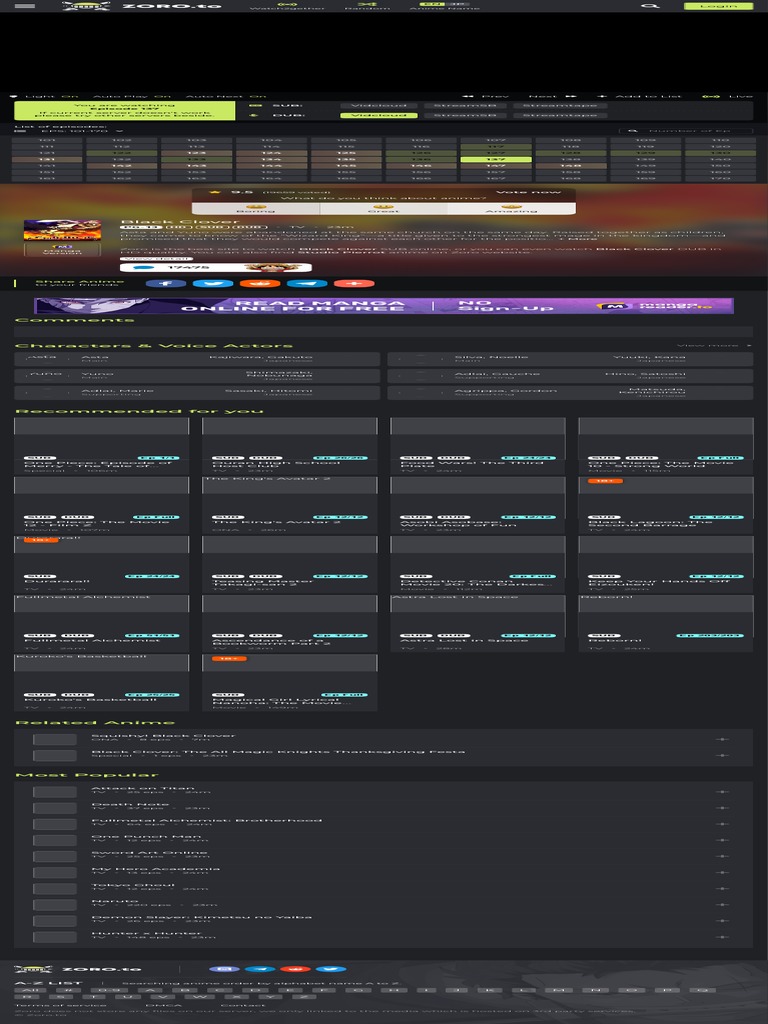Open the Random anime link
This screenshot has width=768, height=1024.
[367, 6]
